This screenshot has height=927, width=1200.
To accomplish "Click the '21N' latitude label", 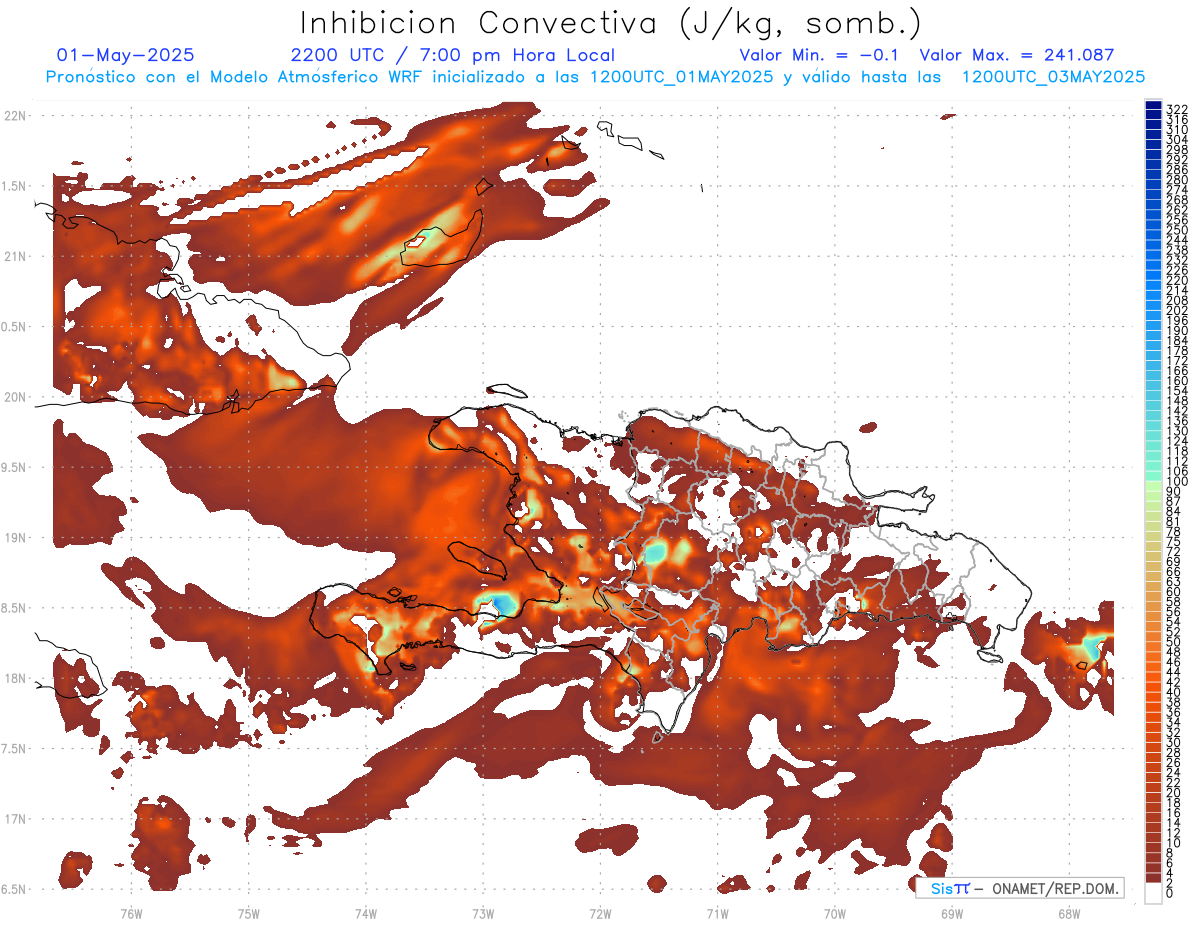I will 15,256.
